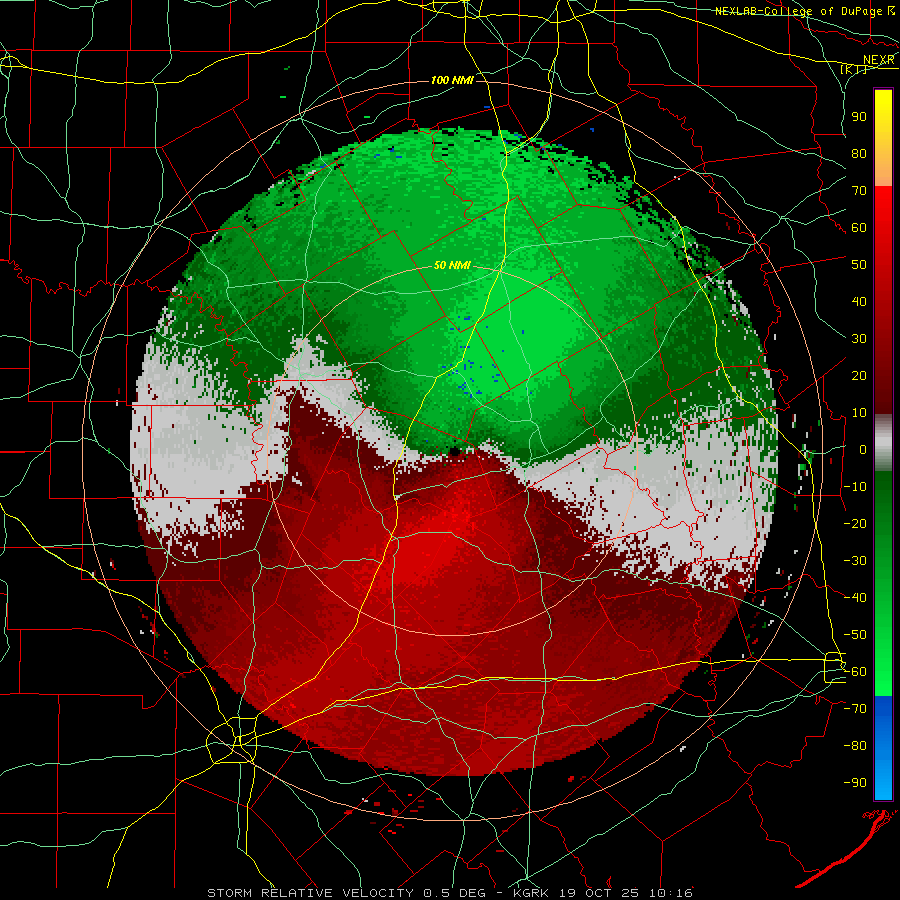
Task: Select the 0 value on velocity scale
Action: coord(862,449)
